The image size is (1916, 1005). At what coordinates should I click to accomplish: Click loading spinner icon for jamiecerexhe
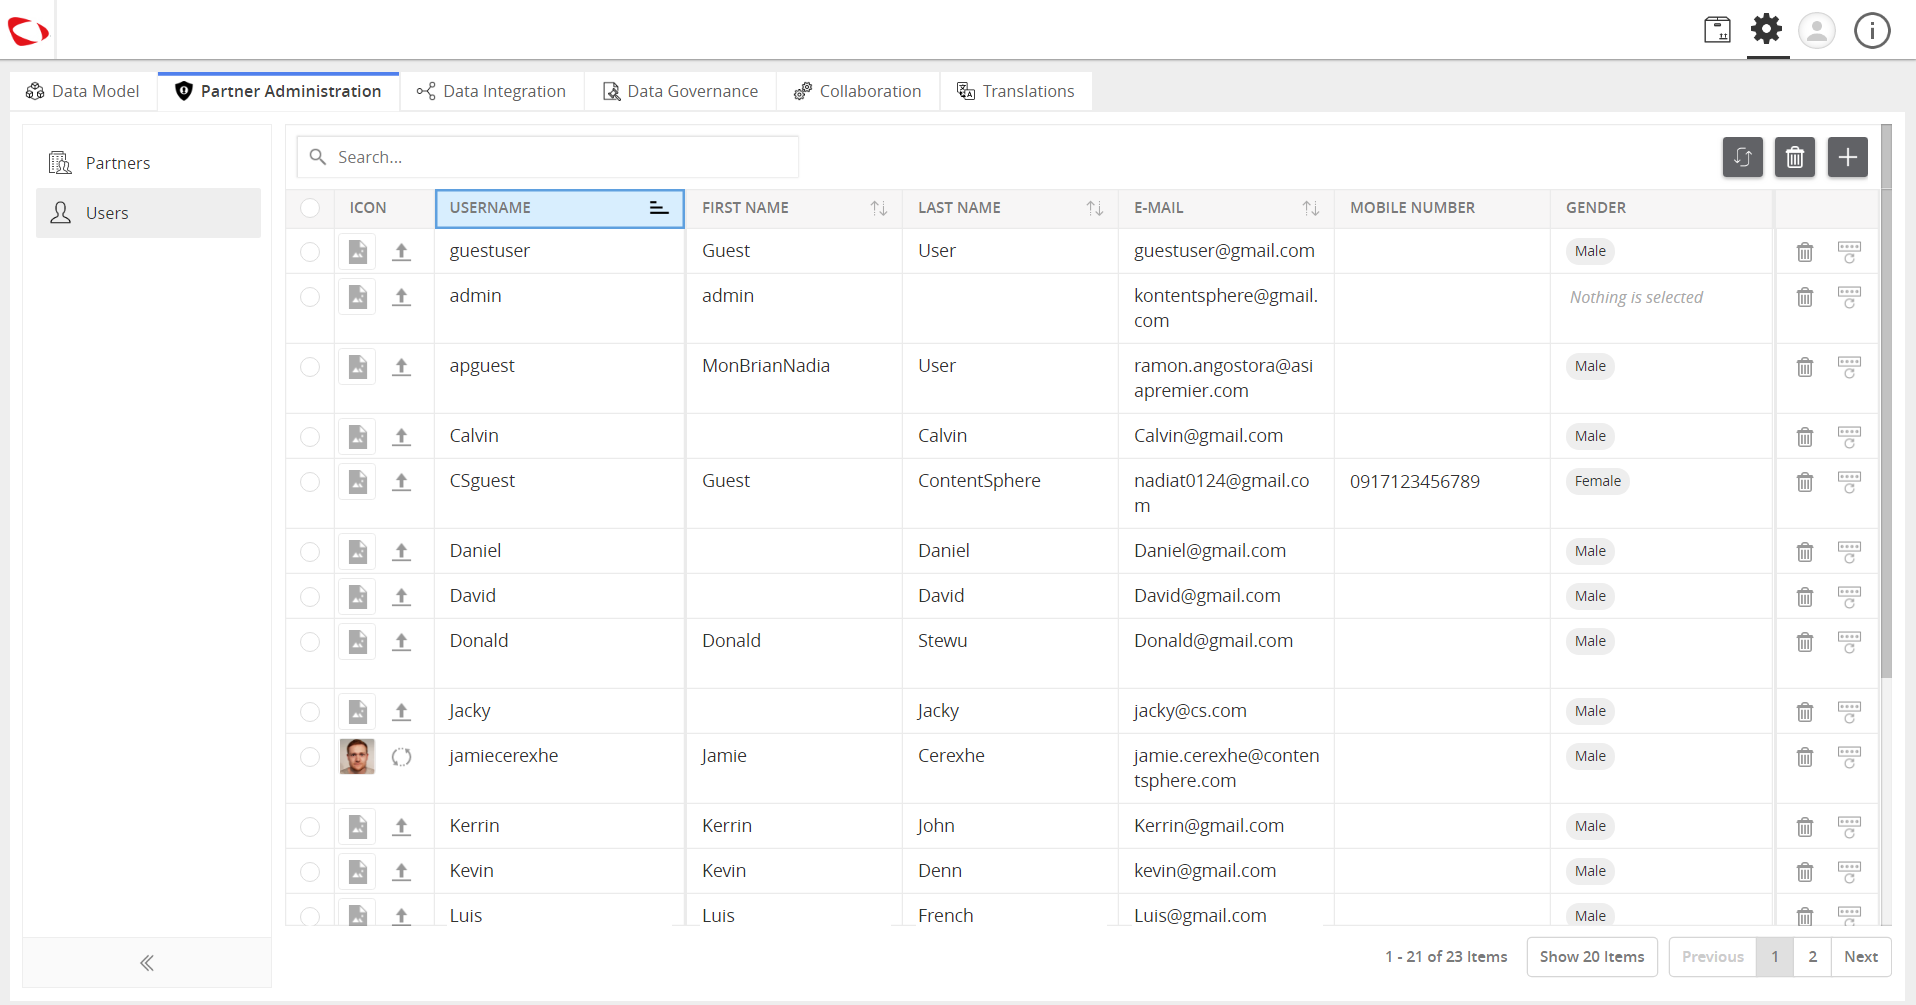click(401, 757)
